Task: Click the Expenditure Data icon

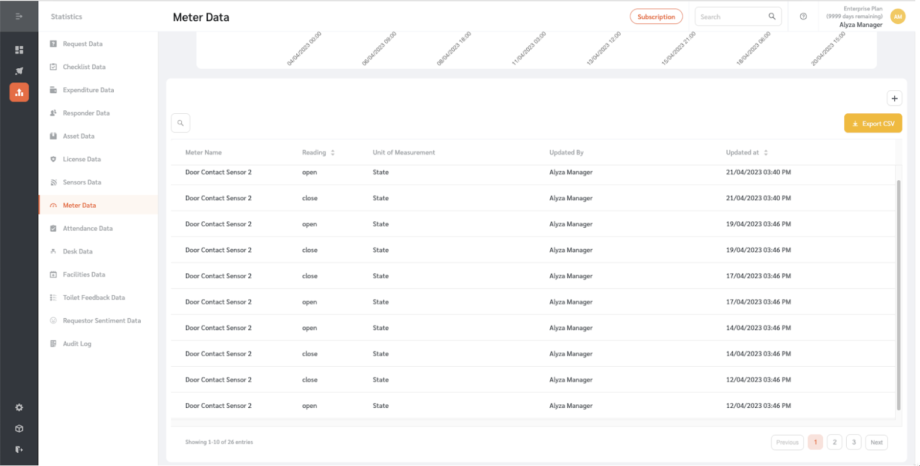Action: pyautogui.click(x=53, y=90)
